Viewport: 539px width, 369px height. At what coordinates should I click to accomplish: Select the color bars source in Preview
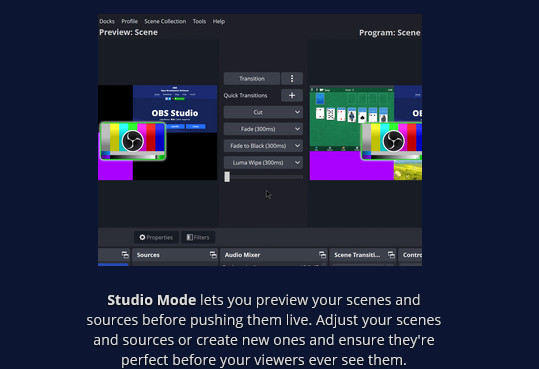133,141
